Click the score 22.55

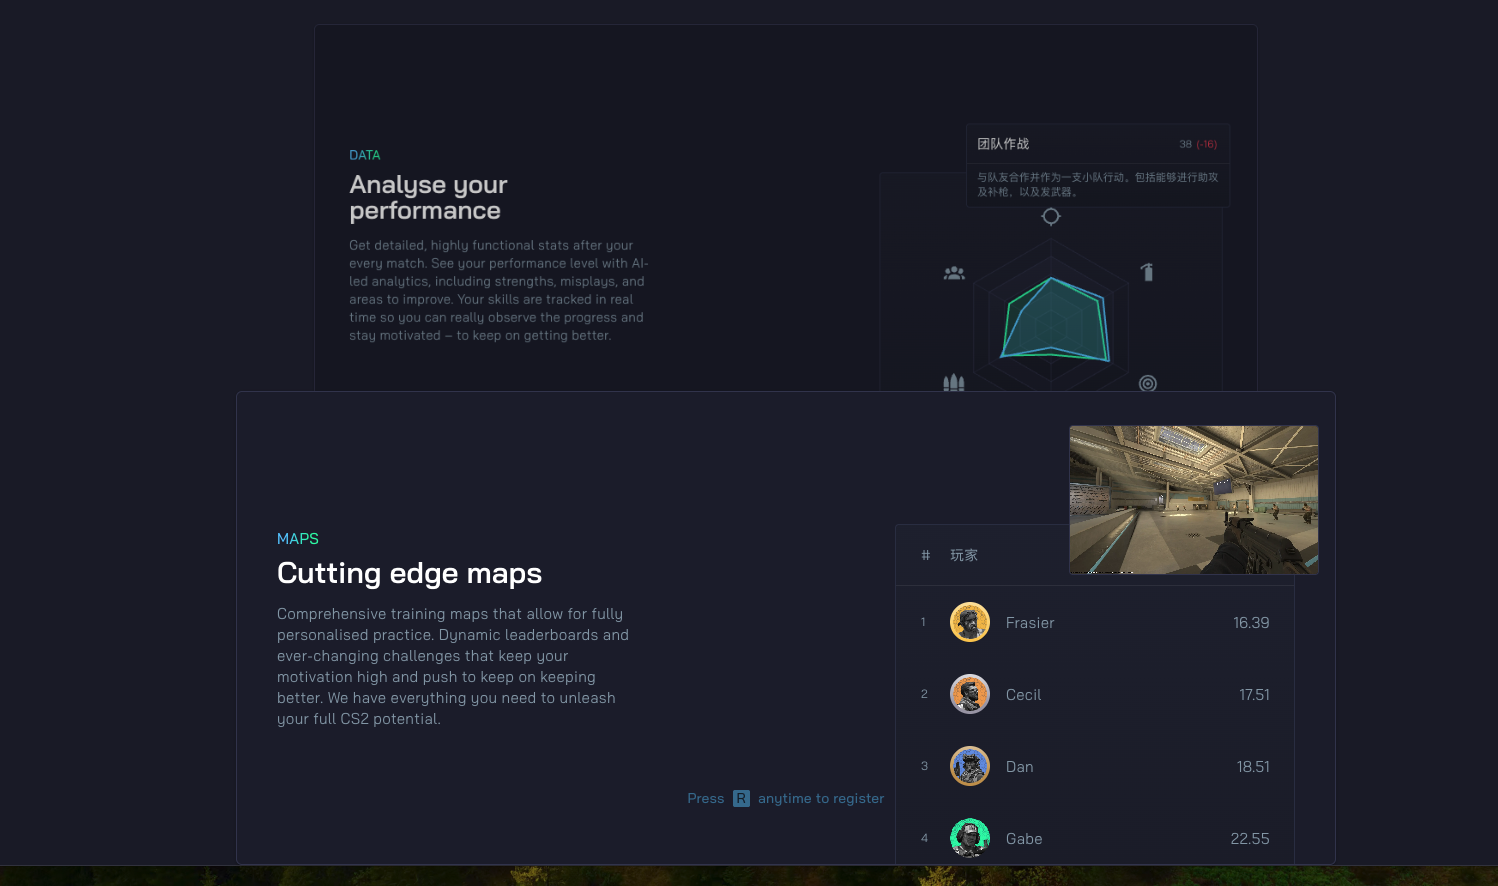coord(1250,839)
